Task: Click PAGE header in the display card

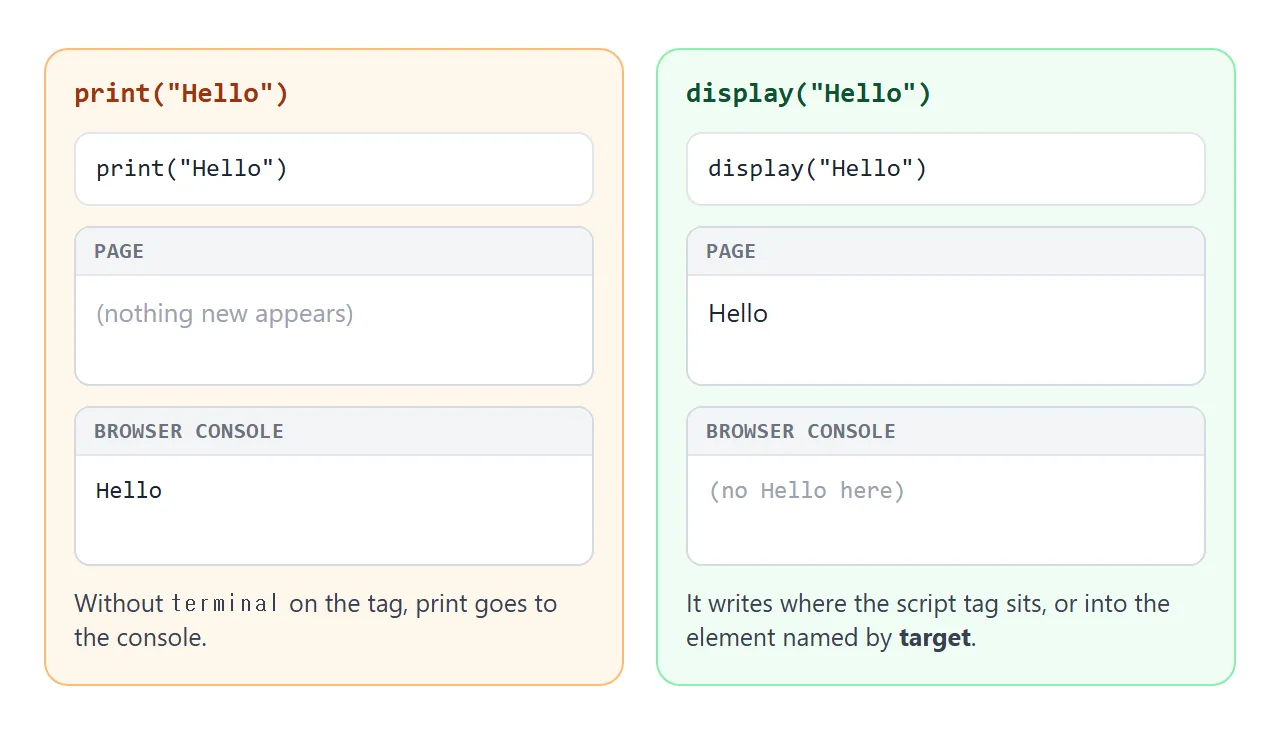Action: coord(946,251)
